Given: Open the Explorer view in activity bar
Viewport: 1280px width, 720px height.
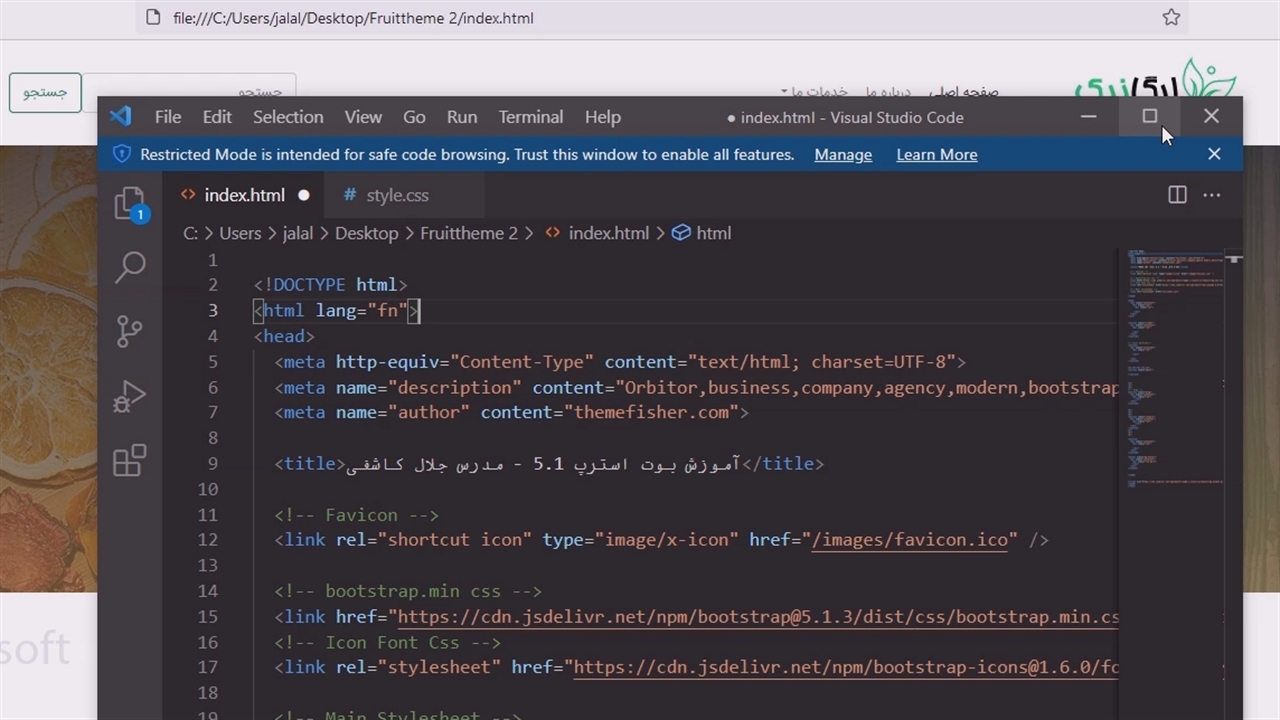Looking at the screenshot, I should point(130,204).
